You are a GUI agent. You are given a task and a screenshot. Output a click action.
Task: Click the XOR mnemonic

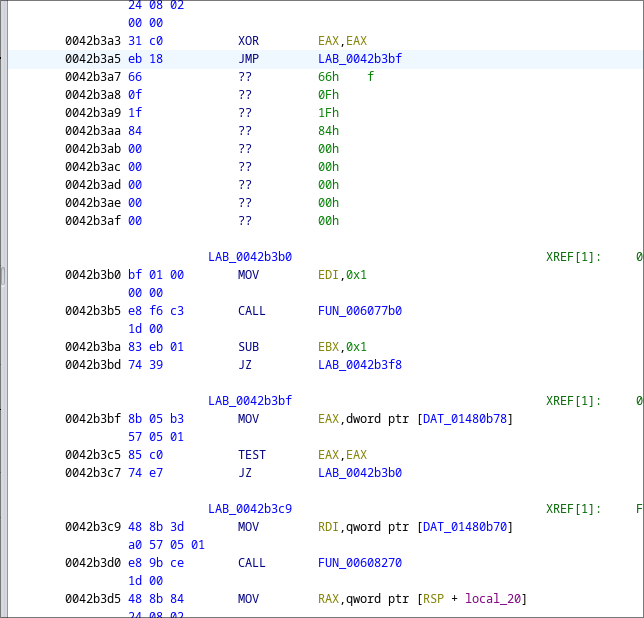click(x=248, y=41)
